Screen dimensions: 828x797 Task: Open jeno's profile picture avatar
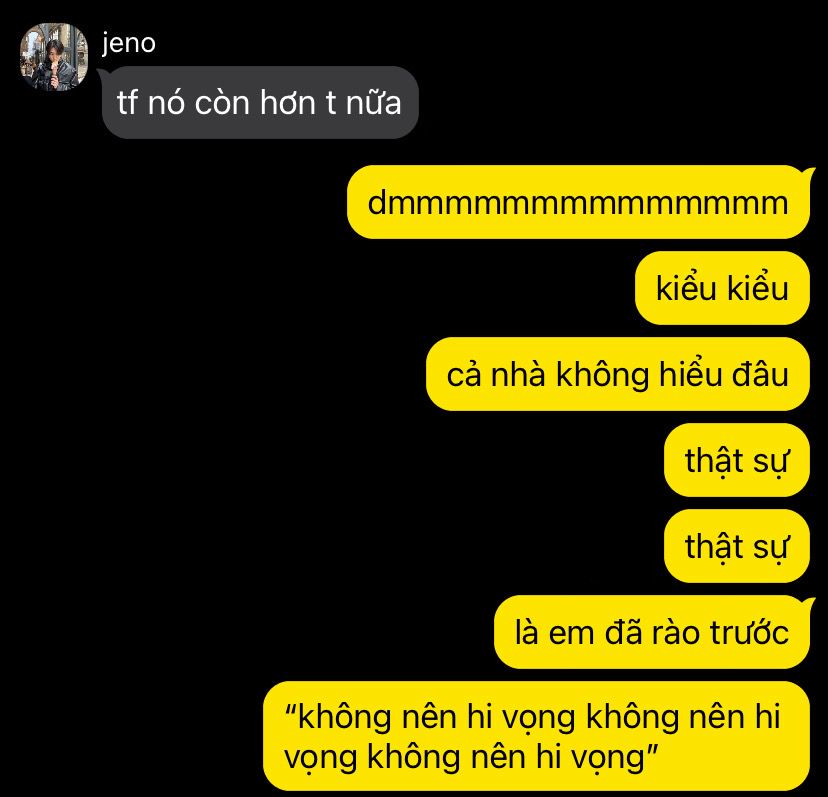coord(54,57)
